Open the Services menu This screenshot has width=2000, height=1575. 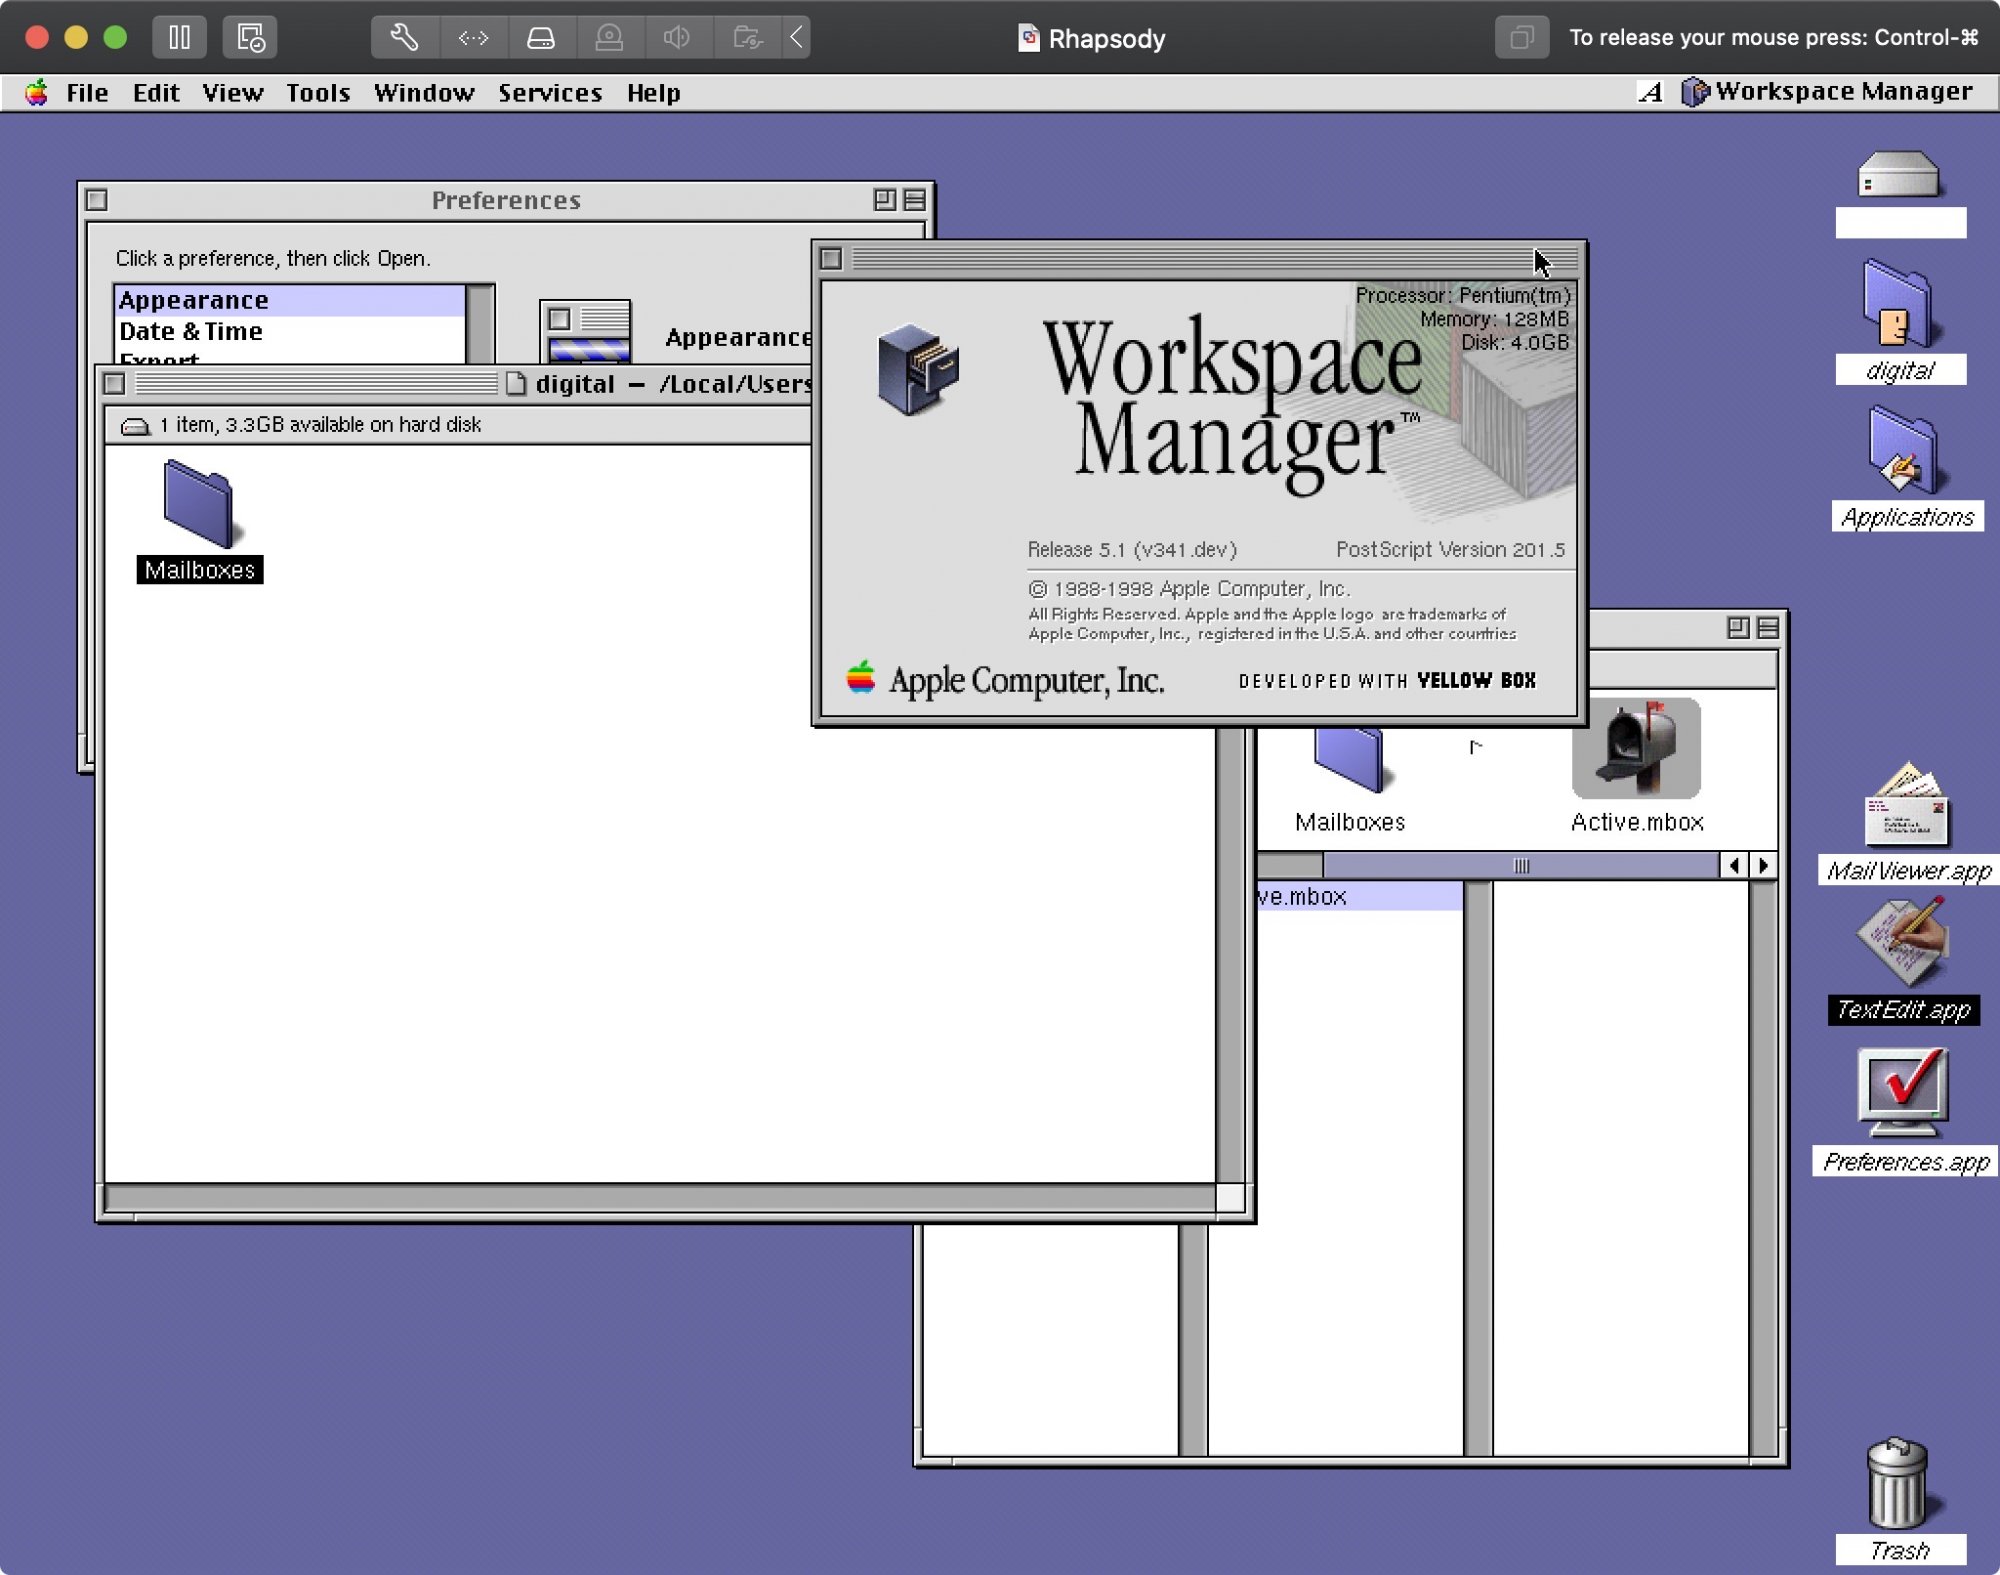(x=550, y=93)
